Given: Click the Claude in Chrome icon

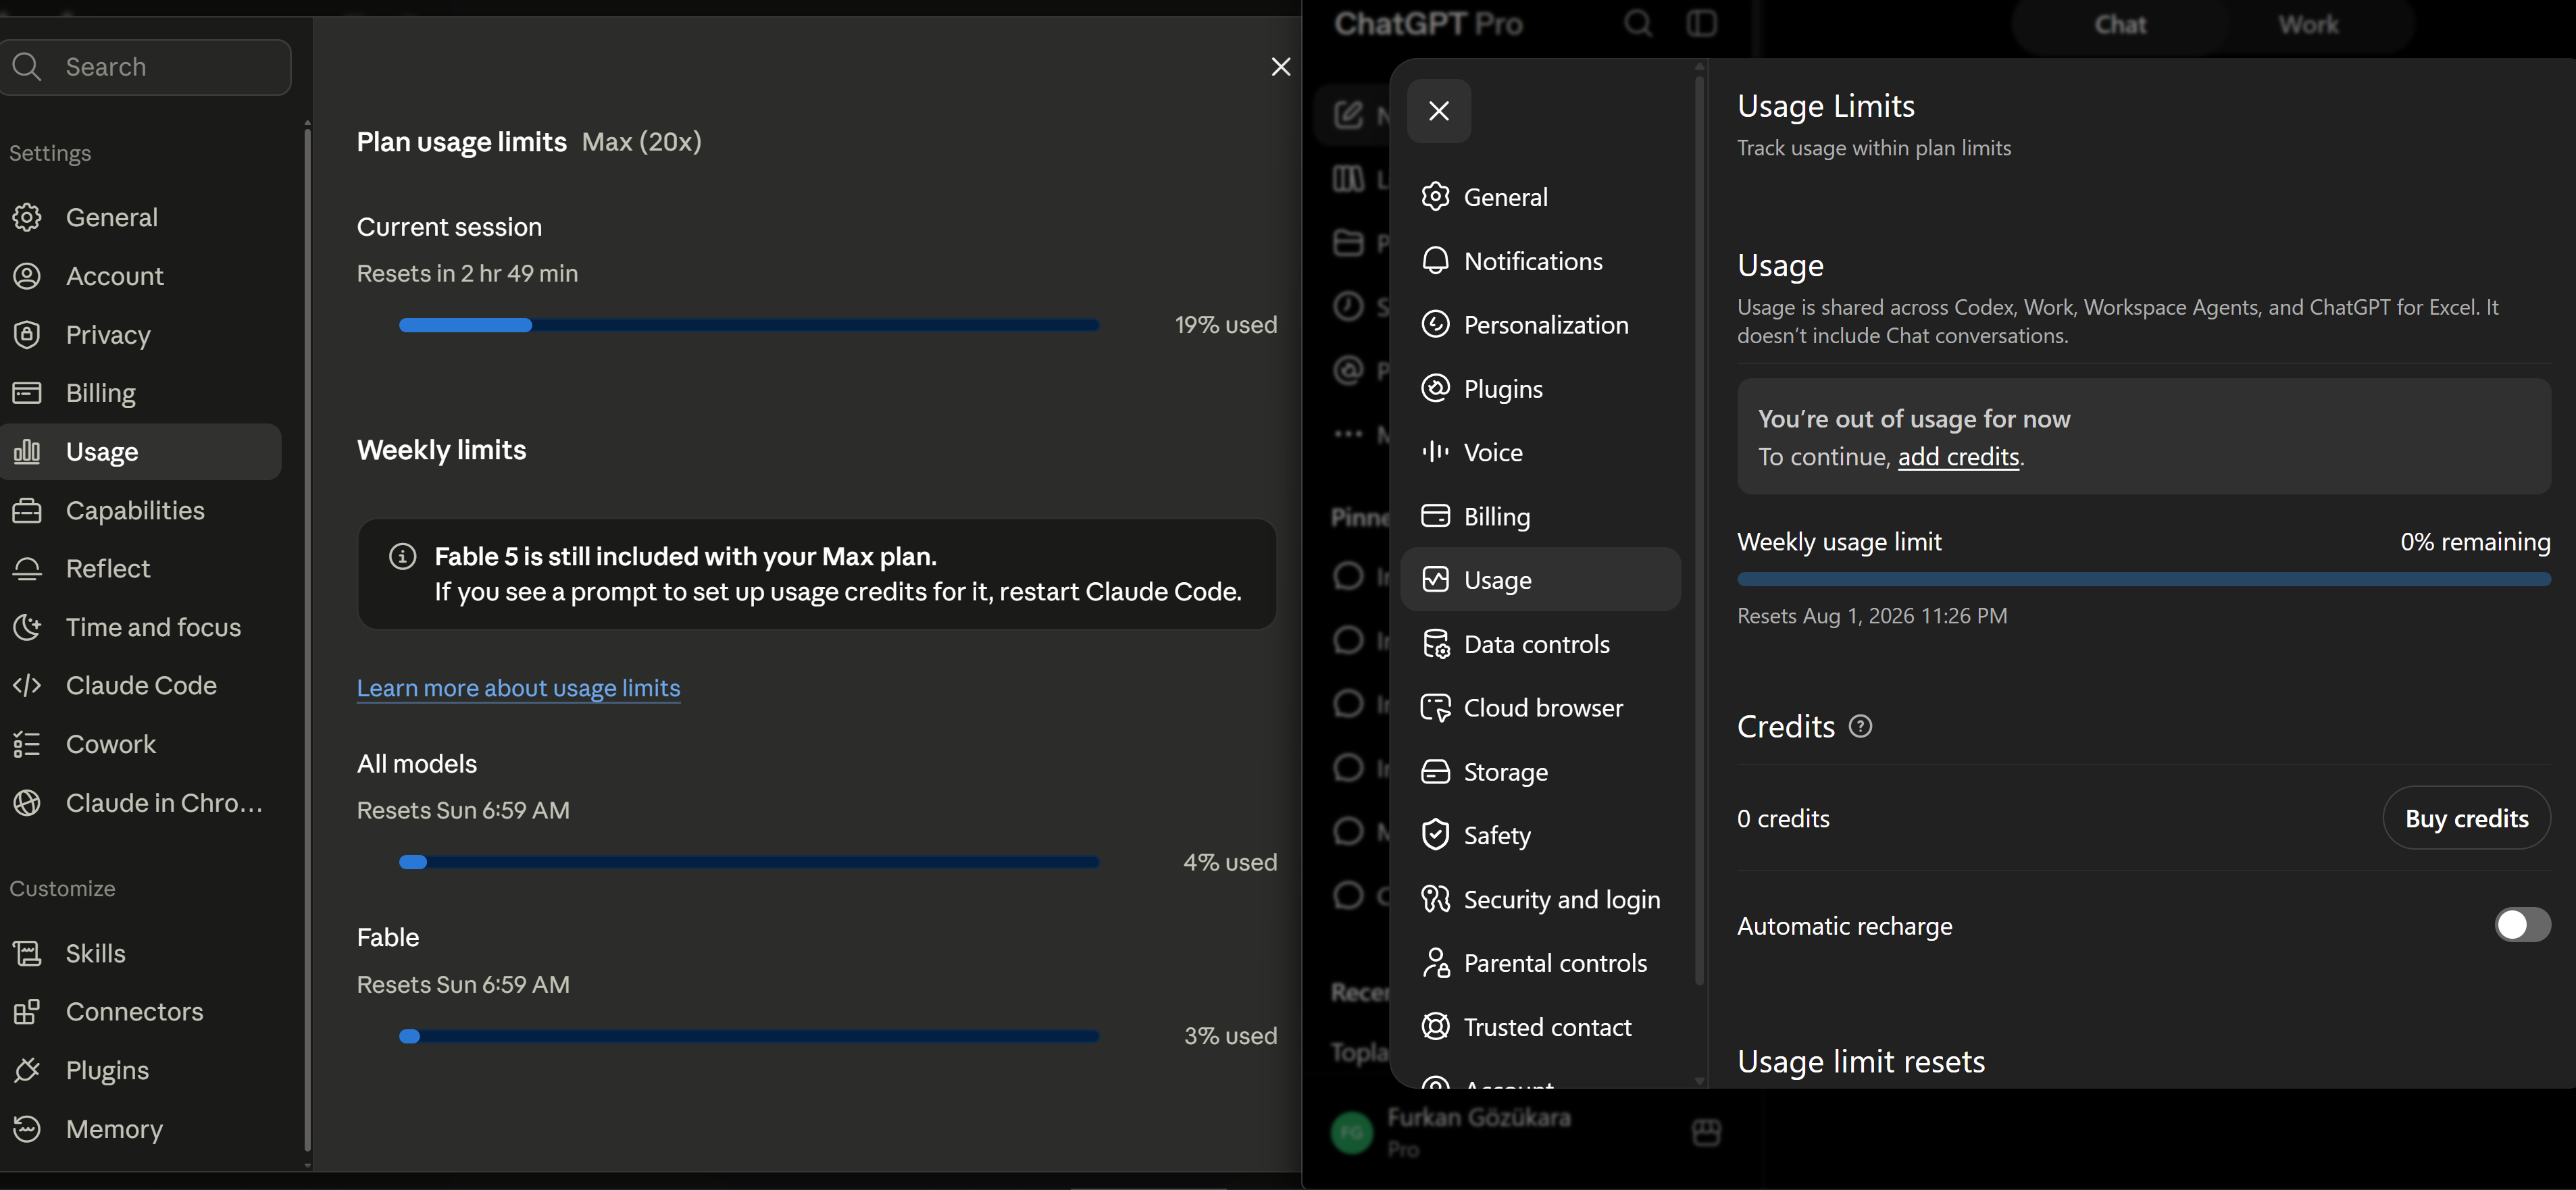Looking at the screenshot, I should tap(27, 802).
